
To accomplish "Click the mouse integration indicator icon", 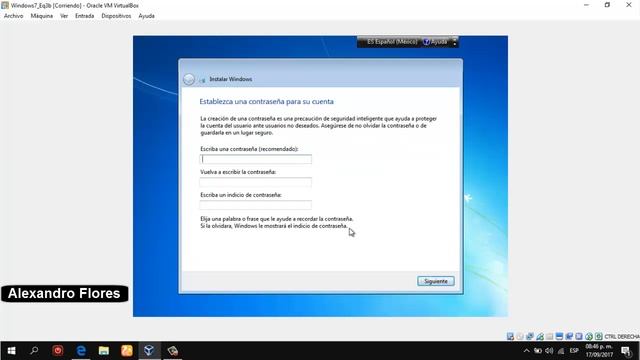I will tap(589, 336).
